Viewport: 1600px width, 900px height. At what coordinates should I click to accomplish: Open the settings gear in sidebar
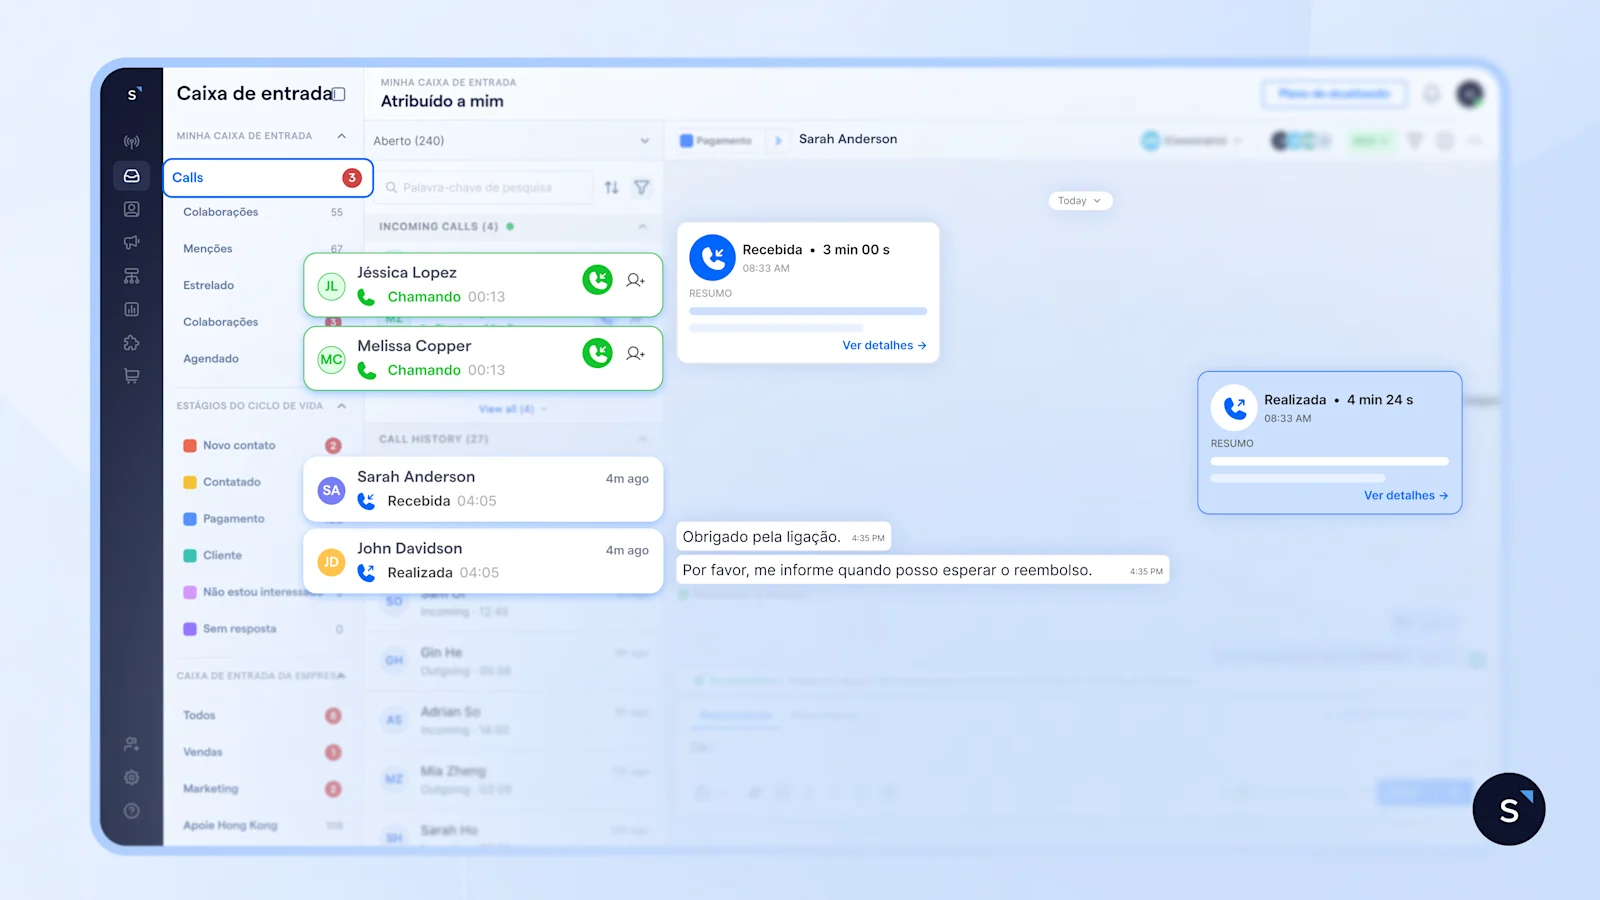click(131, 777)
